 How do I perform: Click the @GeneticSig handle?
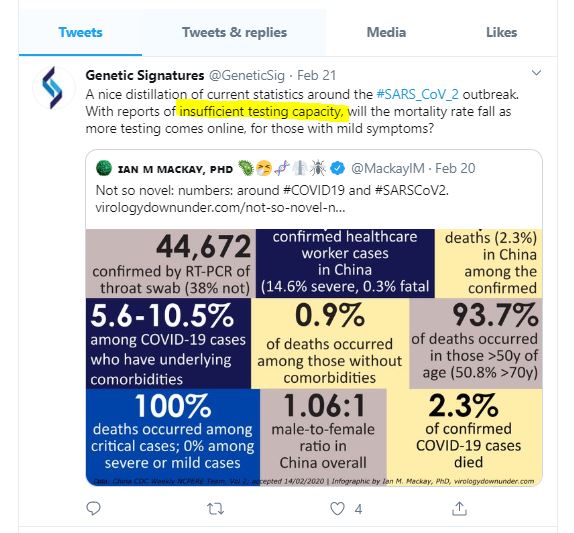(x=246, y=75)
